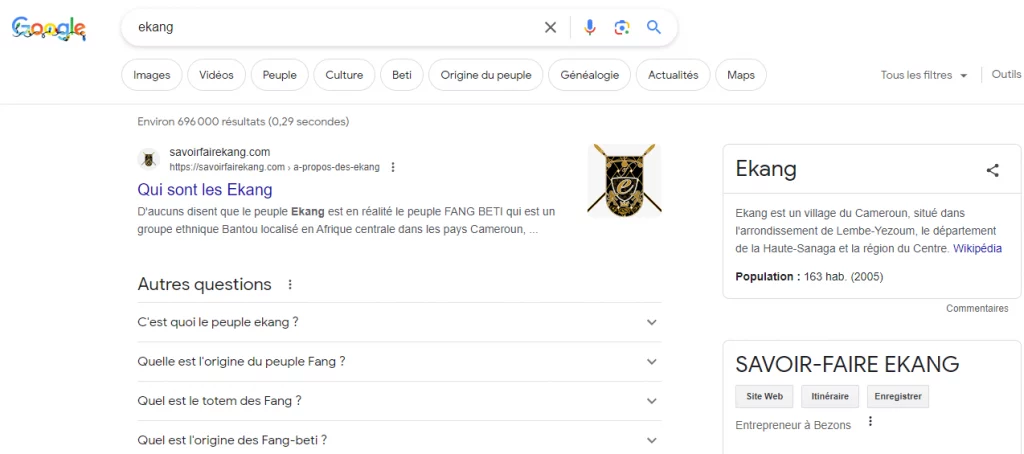Clear the search box with the X icon

coord(551,27)
